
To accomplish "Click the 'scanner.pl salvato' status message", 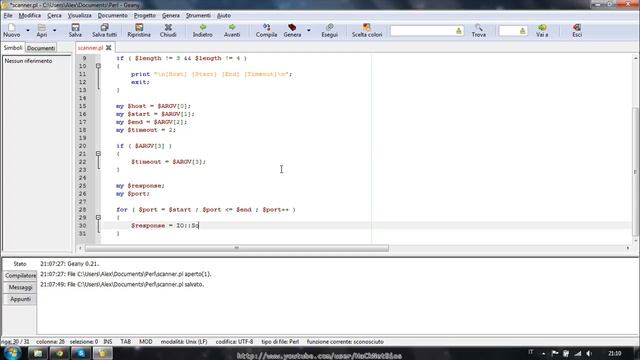I will pyautogui.click(x=122, y=284).
